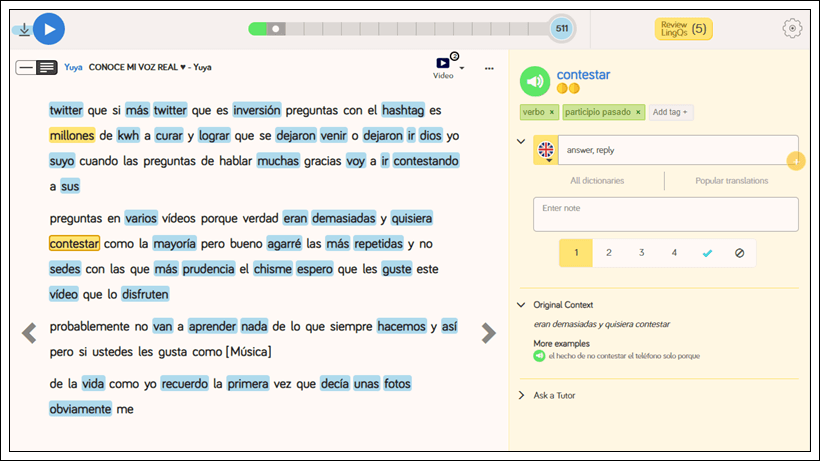
Task: Open the settings gear icon
Action: (792, 28)
